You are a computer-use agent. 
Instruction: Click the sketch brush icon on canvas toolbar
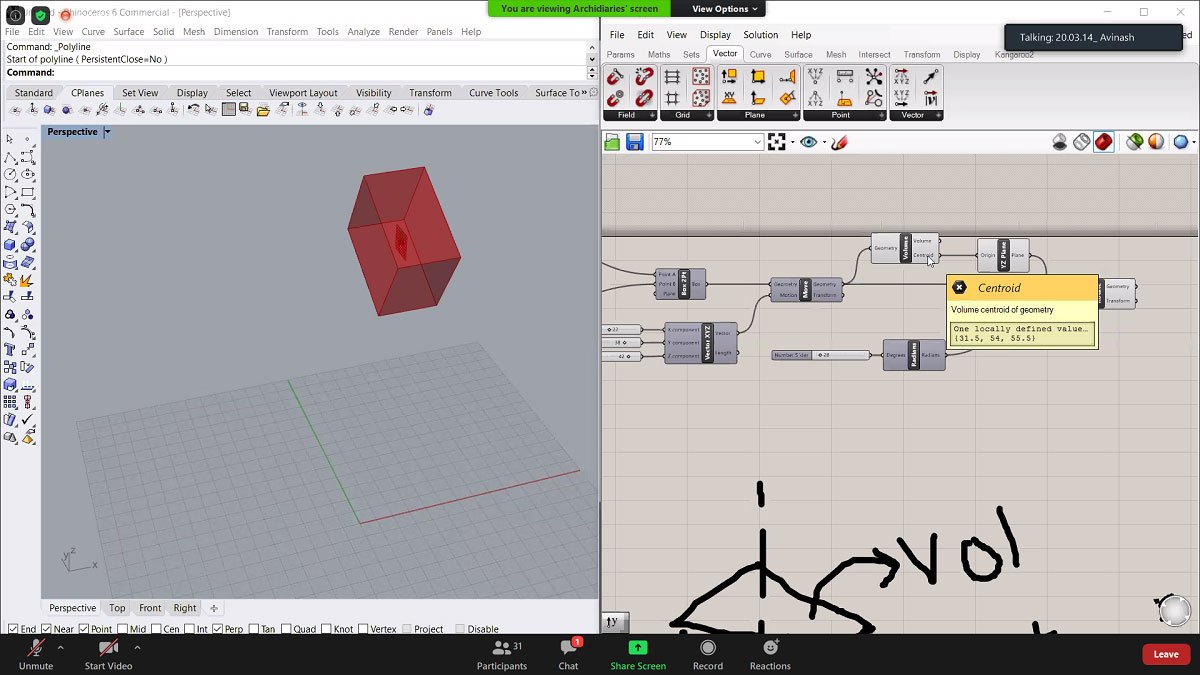tap(838, 142)
